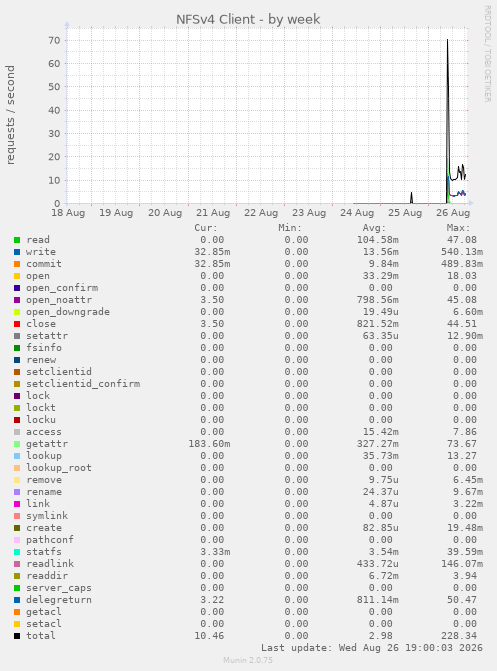
Task: Click the requests / second axis label
Action: (10, 115)
